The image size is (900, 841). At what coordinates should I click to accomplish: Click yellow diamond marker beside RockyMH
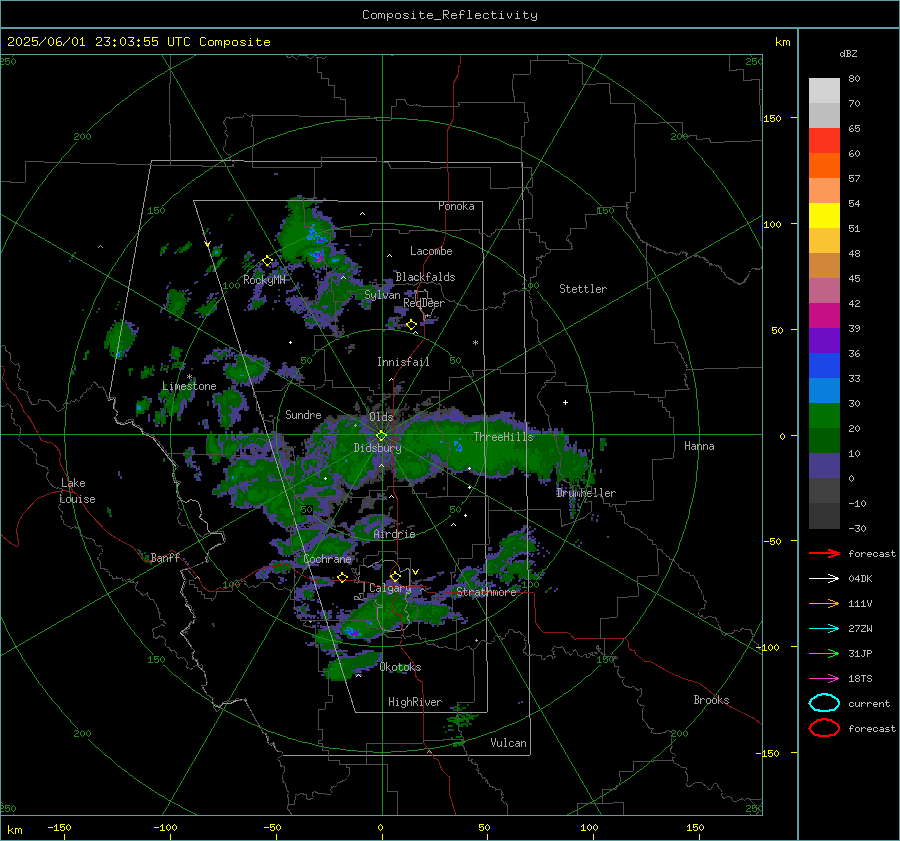(267, 261)
